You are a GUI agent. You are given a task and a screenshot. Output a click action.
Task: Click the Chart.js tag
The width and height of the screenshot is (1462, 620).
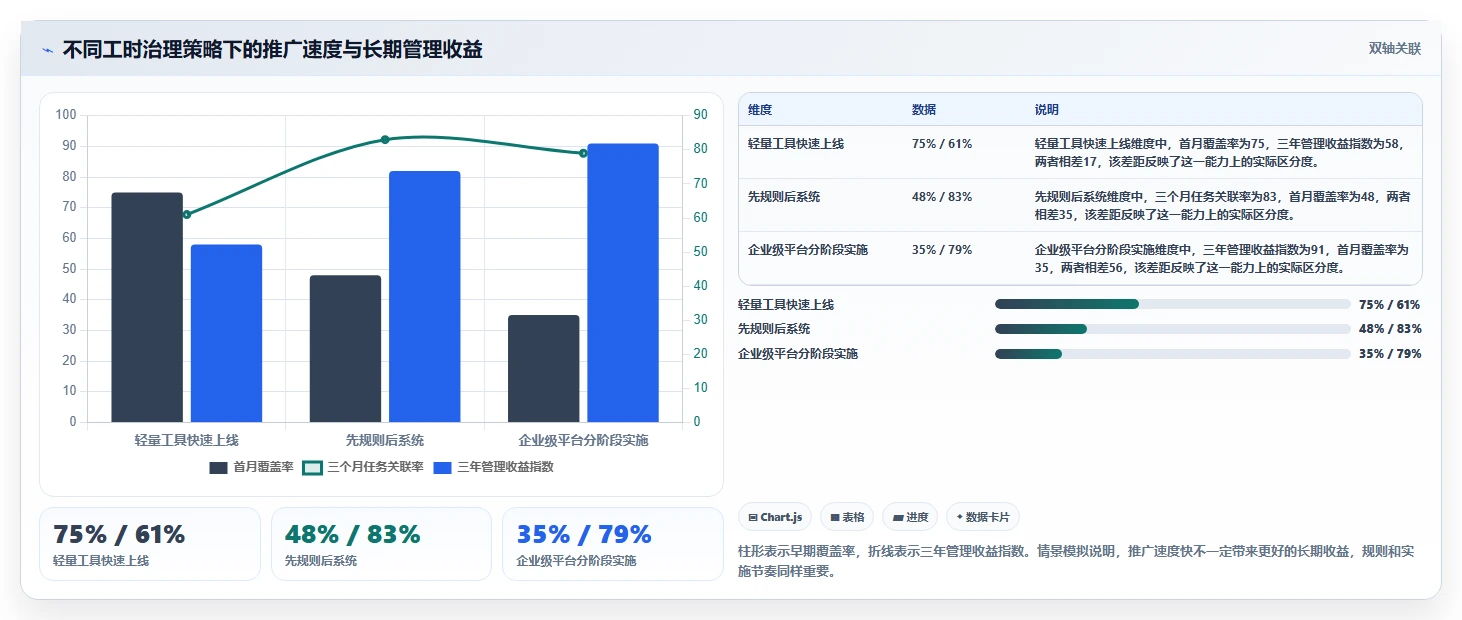click(x=775, y=517)
